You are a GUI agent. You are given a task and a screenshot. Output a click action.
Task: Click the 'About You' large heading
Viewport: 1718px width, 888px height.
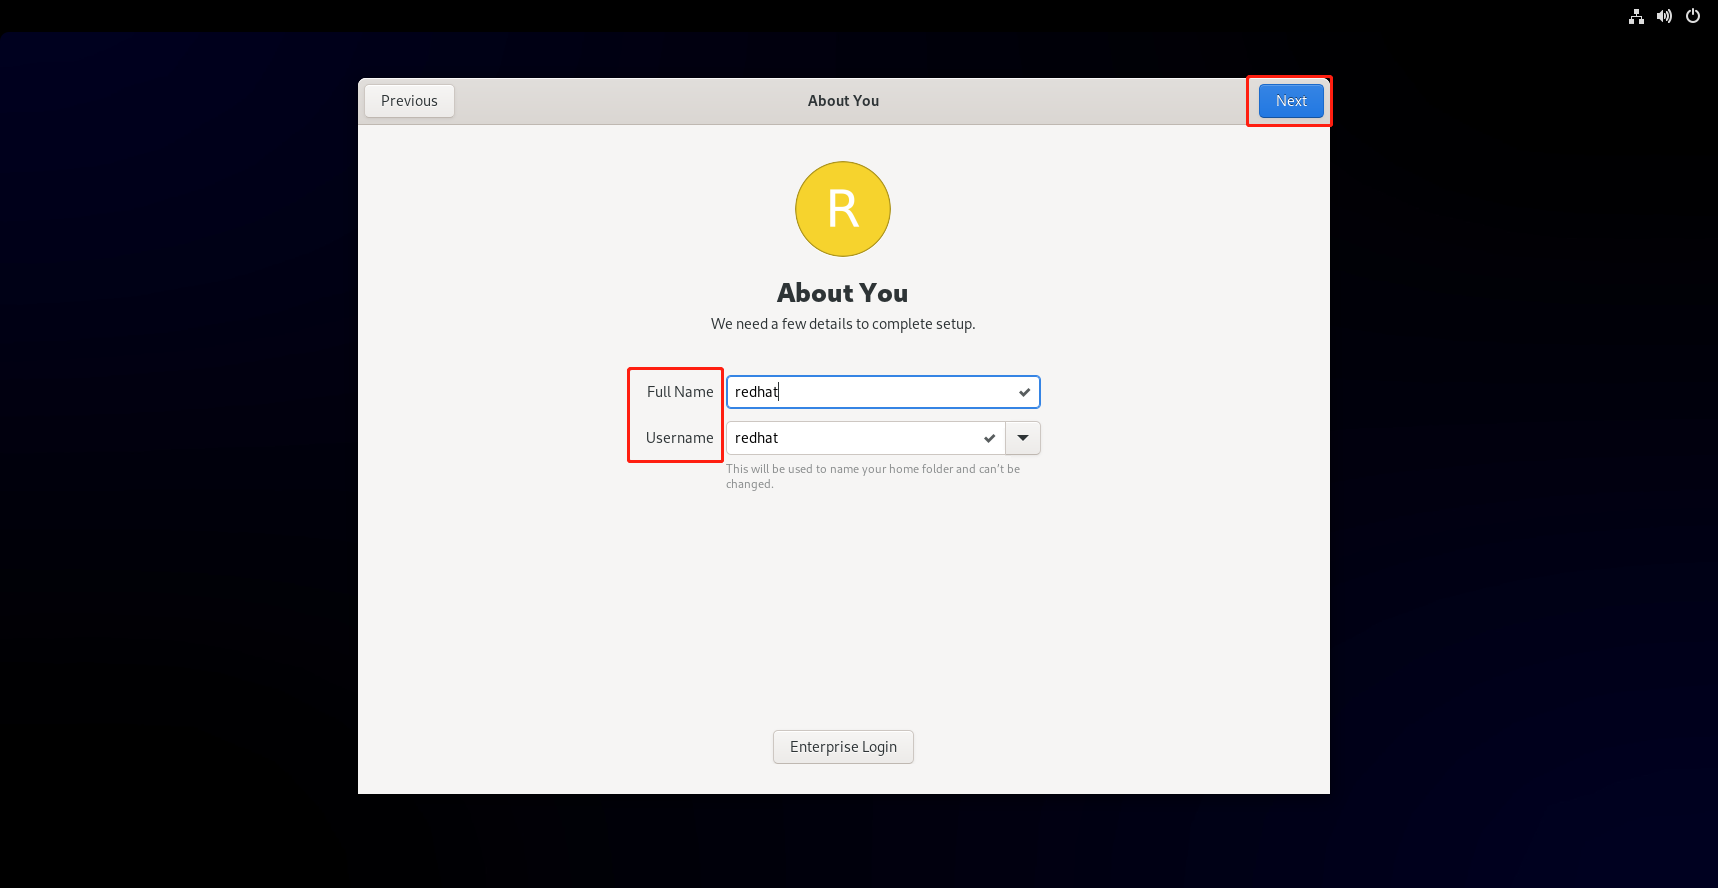[x=843, y=293]
